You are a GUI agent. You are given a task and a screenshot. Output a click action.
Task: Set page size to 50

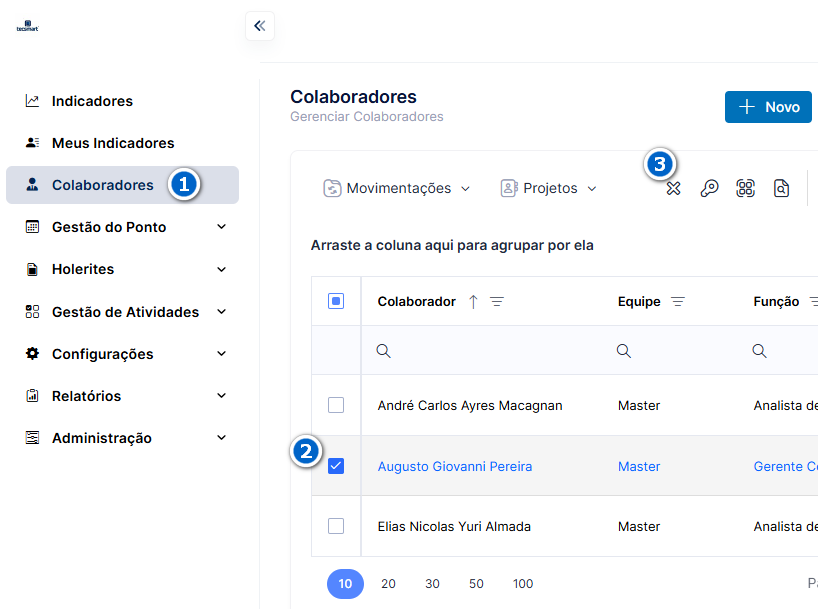[476, 584]
